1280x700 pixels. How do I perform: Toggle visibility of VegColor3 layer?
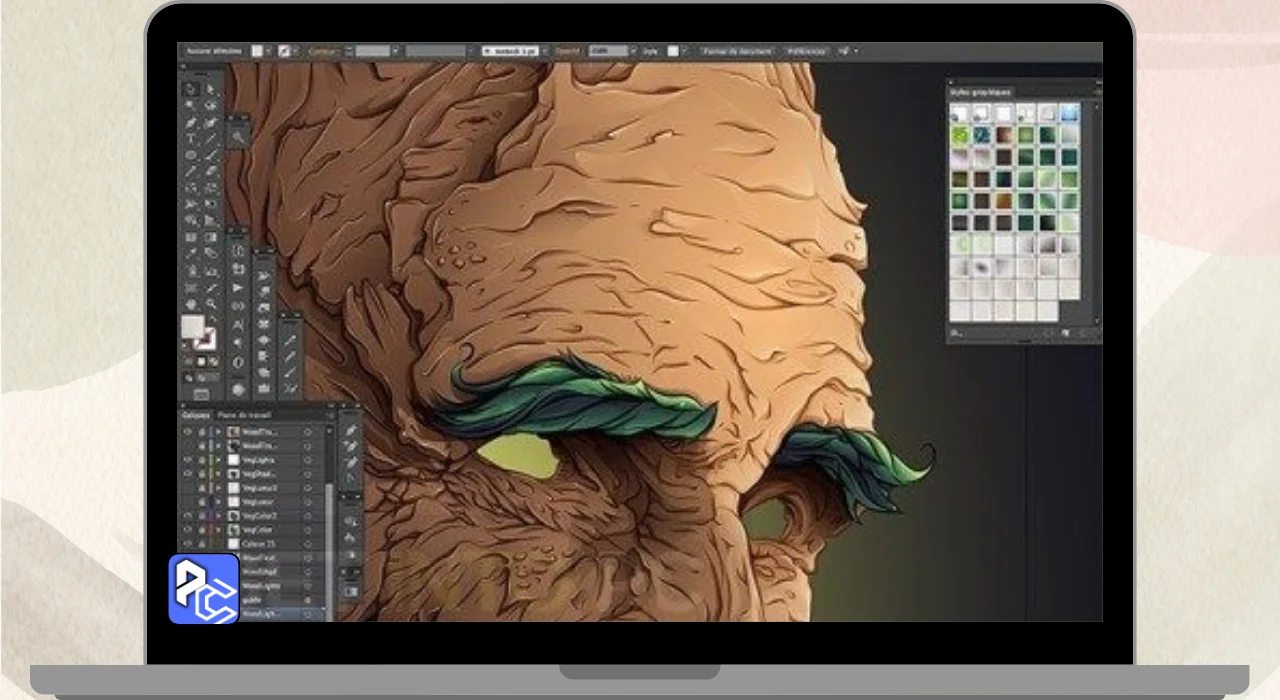point(187,516)
